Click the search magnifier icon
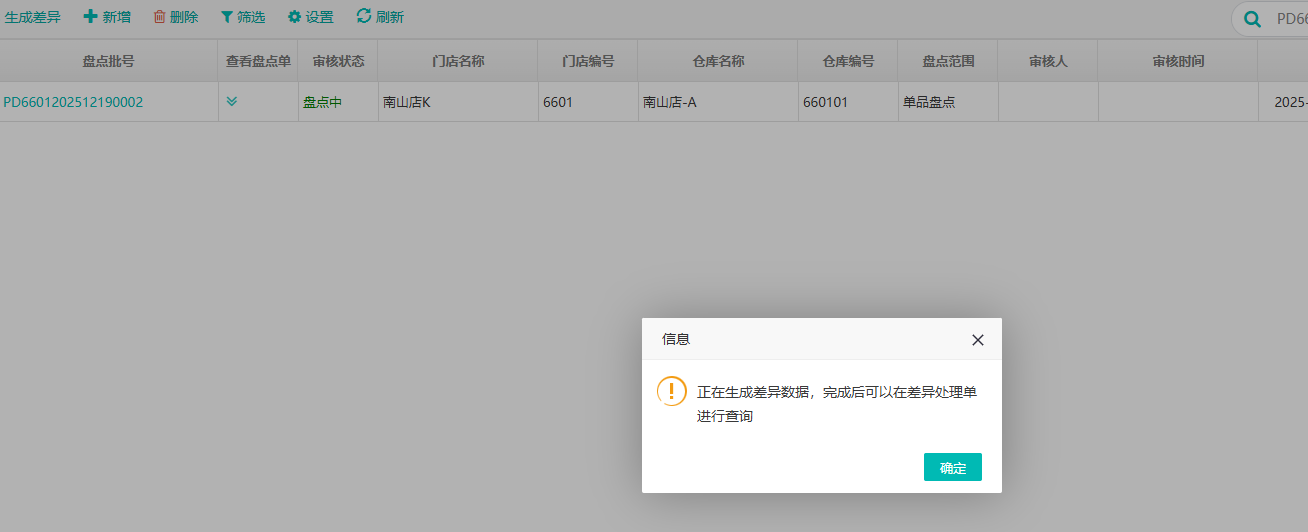 (1251, 19)
